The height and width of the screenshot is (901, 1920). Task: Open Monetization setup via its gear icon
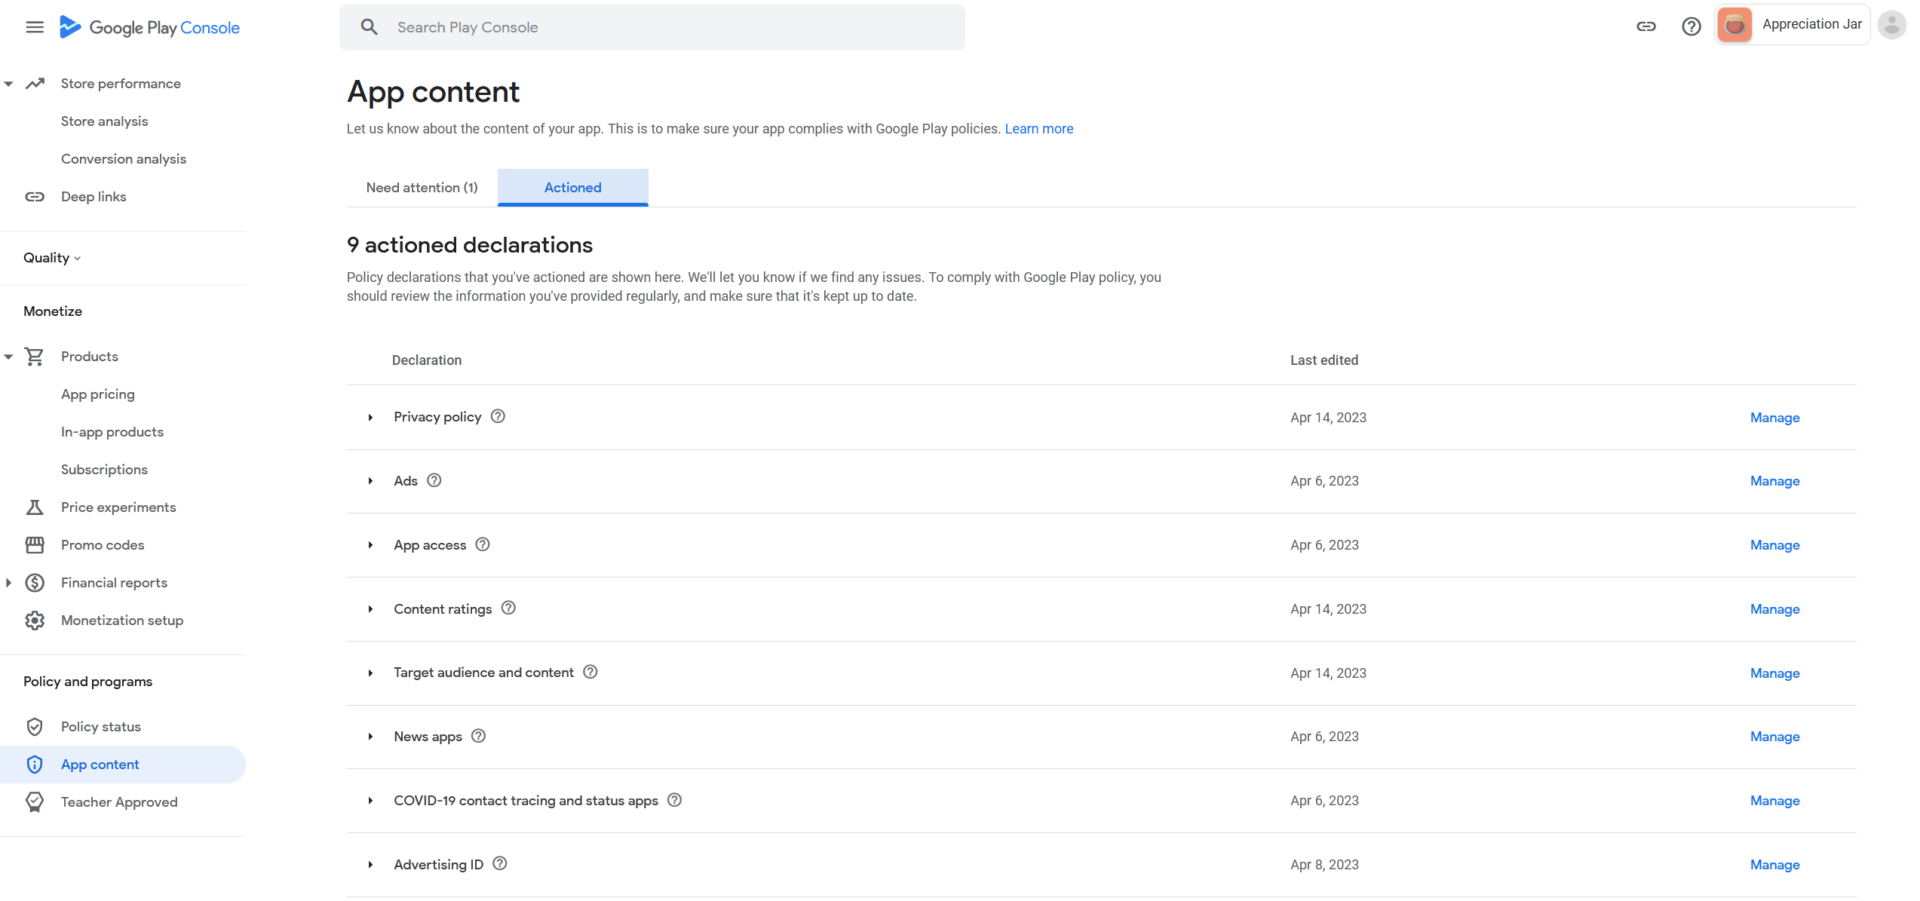[x=35, y=620]
